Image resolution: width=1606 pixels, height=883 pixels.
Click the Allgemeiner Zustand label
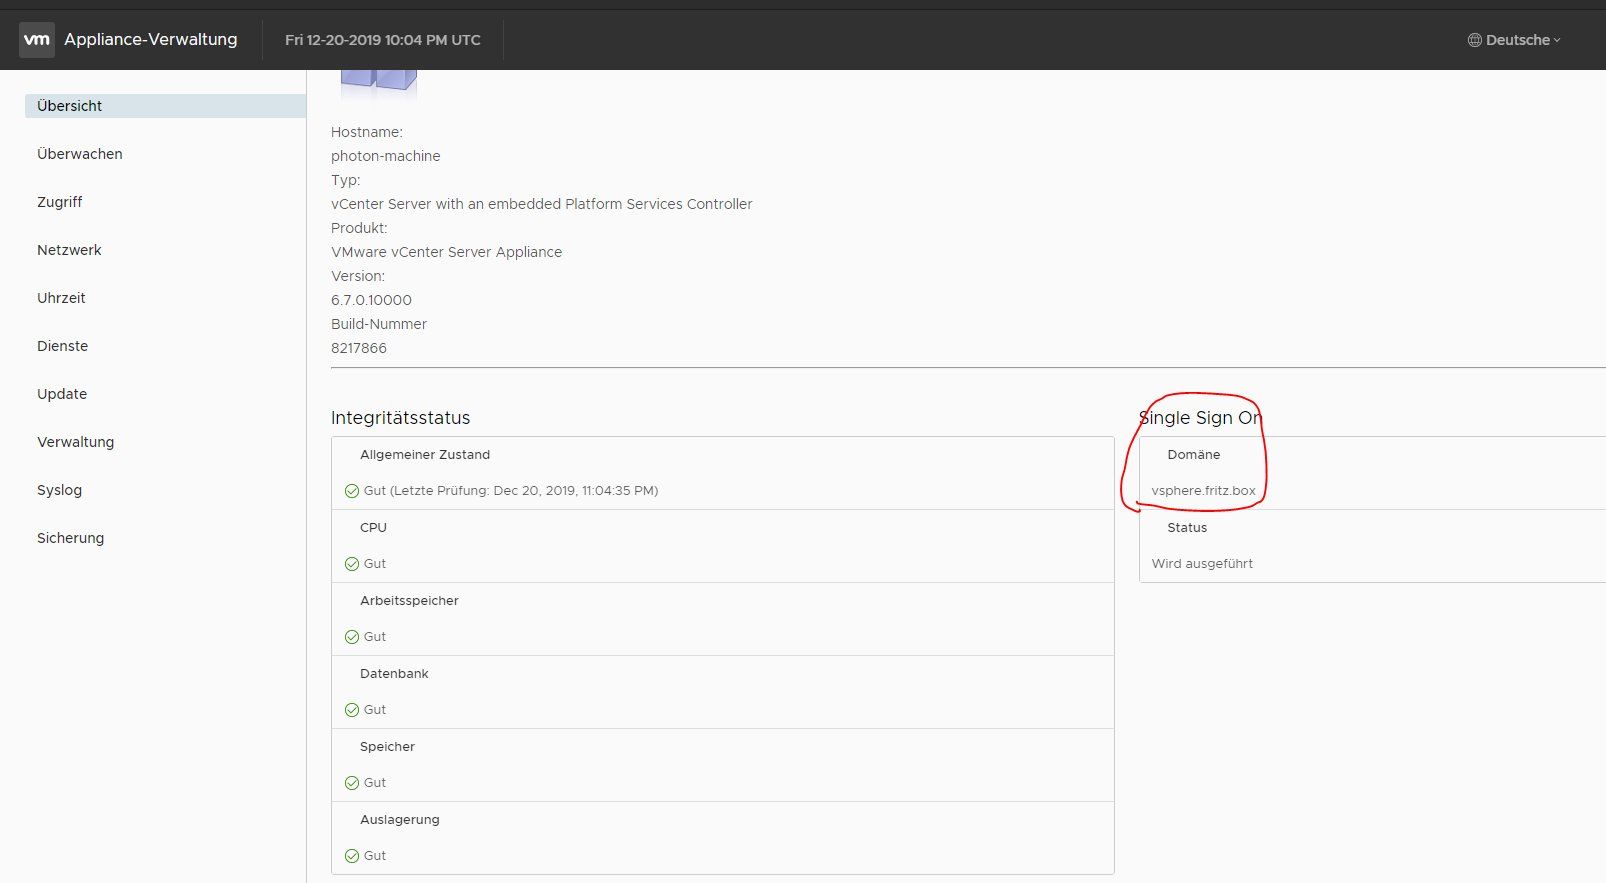(425, 455)
